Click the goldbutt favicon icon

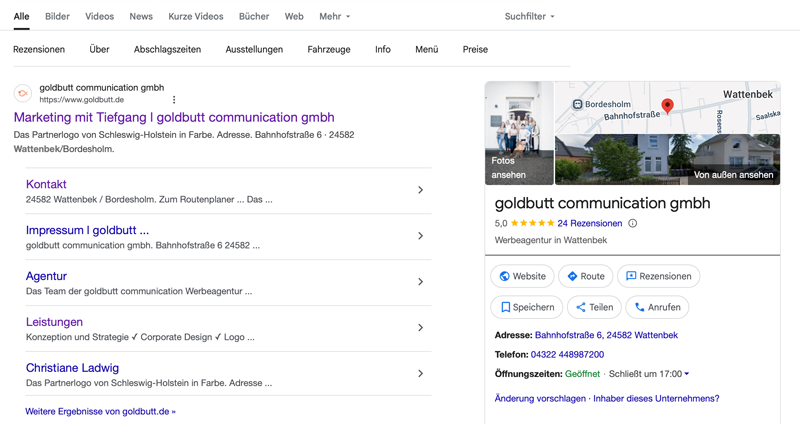tap(22, 93)
